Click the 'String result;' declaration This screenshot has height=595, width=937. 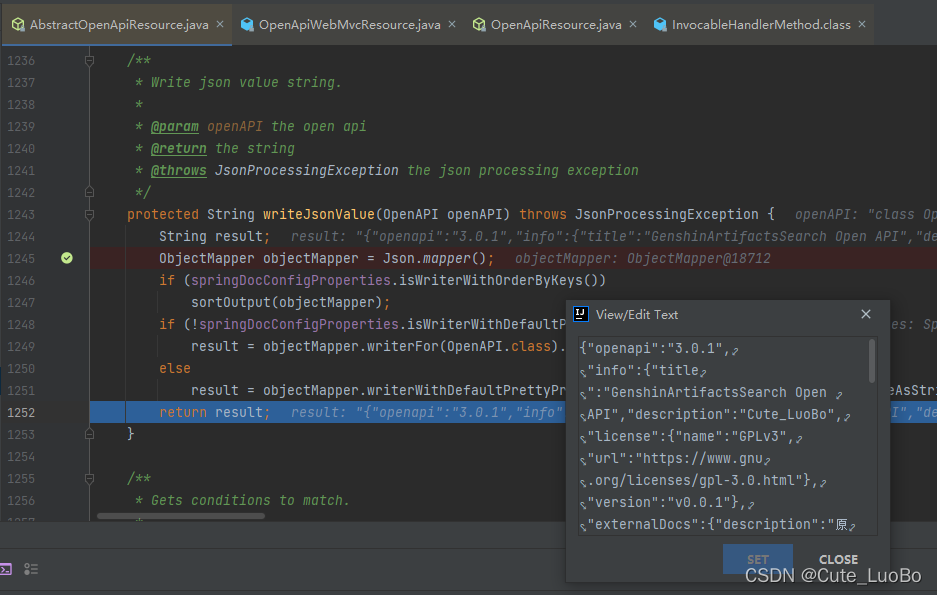tap(215, 237)
